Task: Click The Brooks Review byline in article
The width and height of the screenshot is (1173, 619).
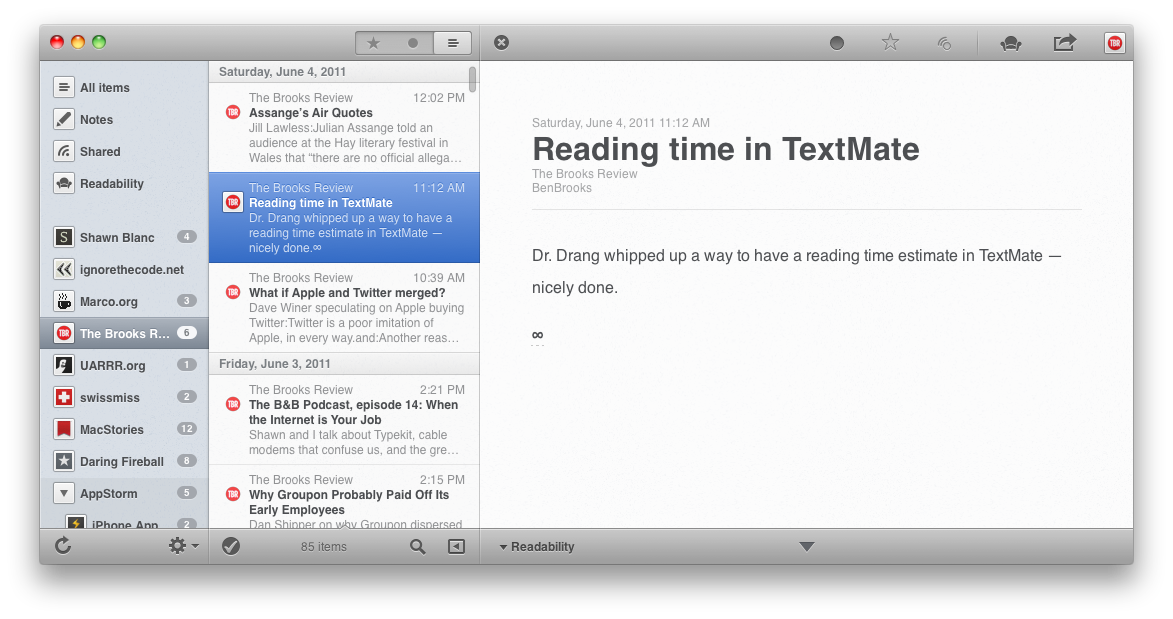Action: tap(584, 174)
